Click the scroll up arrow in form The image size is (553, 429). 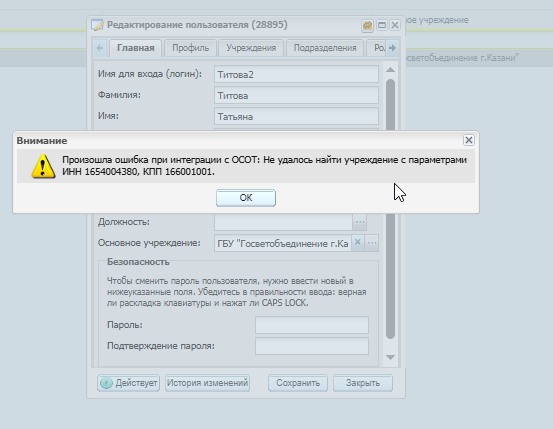click(390, 70)
